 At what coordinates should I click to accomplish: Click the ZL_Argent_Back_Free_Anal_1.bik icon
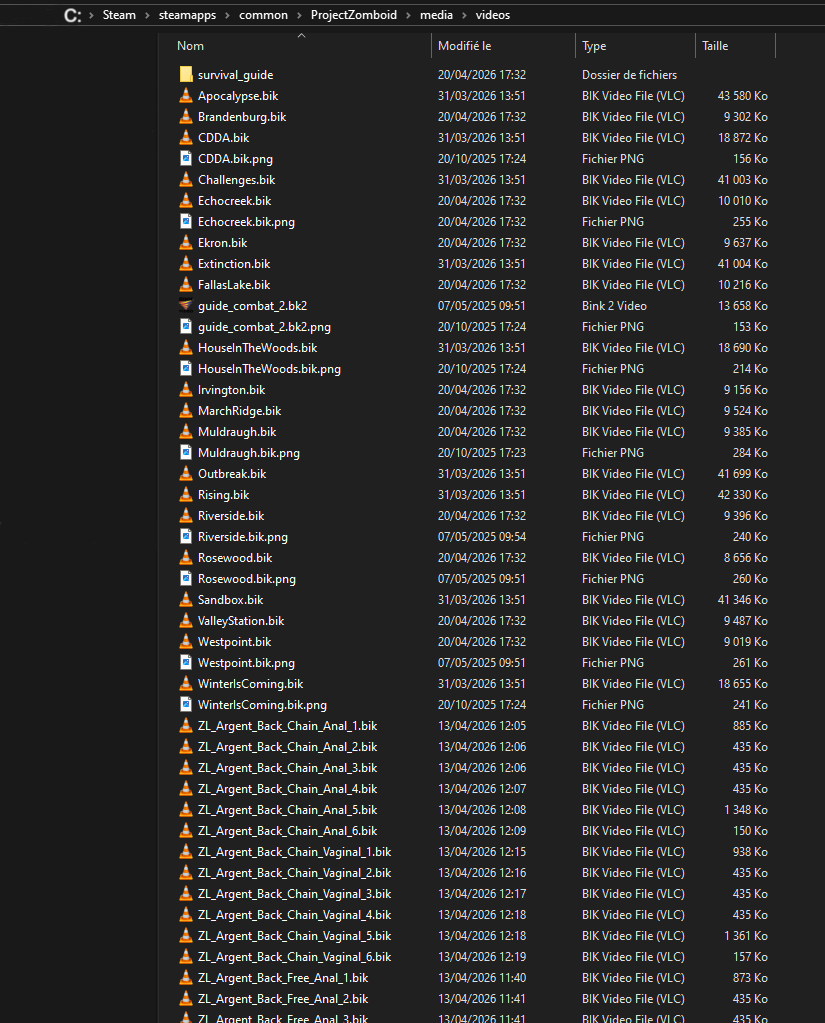tap(186, 977)
